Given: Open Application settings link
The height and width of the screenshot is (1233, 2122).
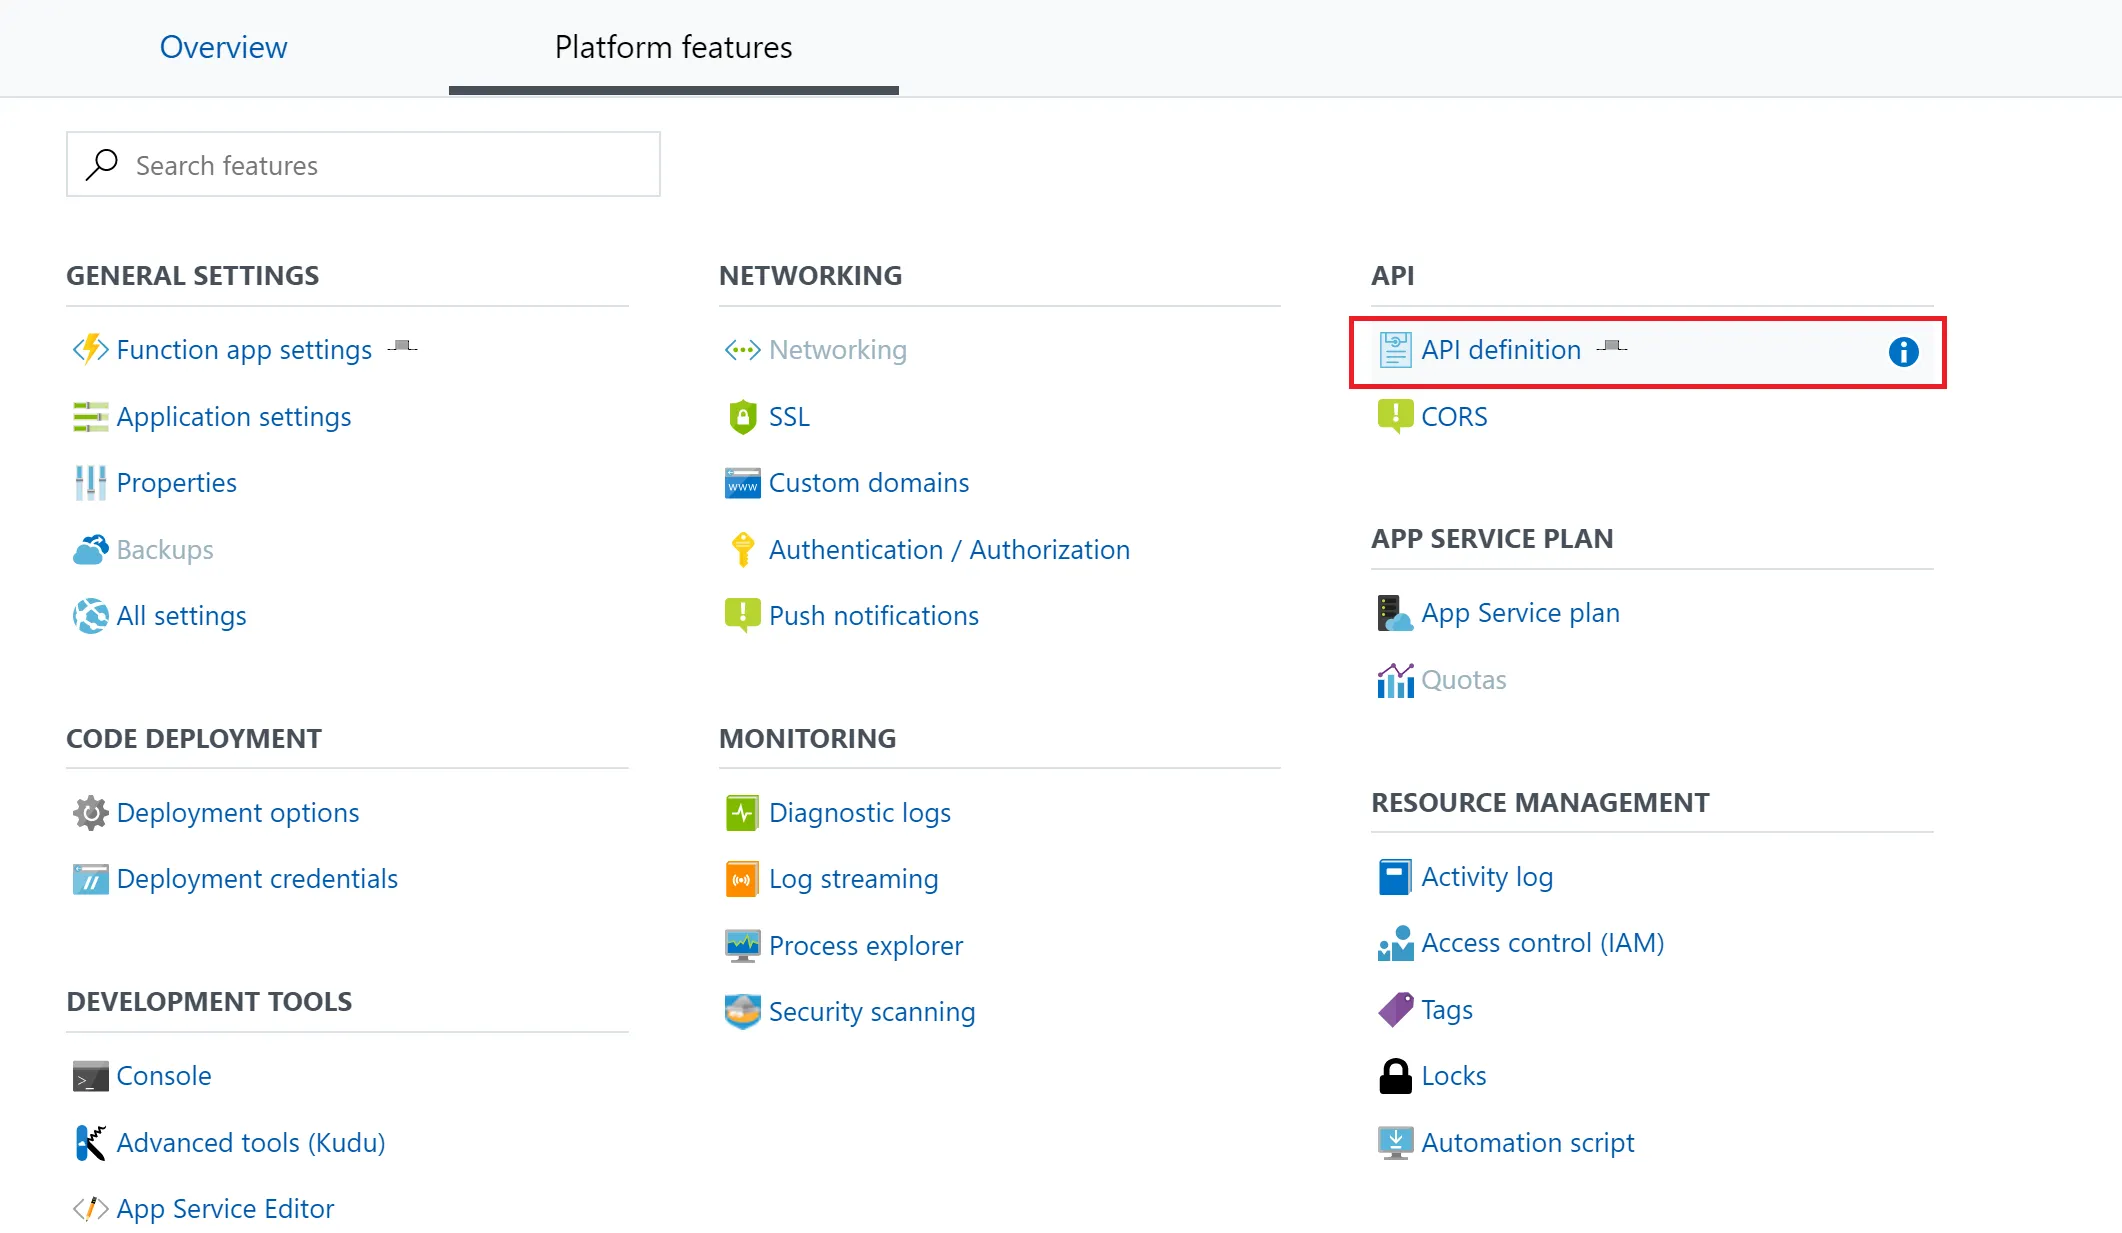Looking at the screenshot, I should [233, 417].
